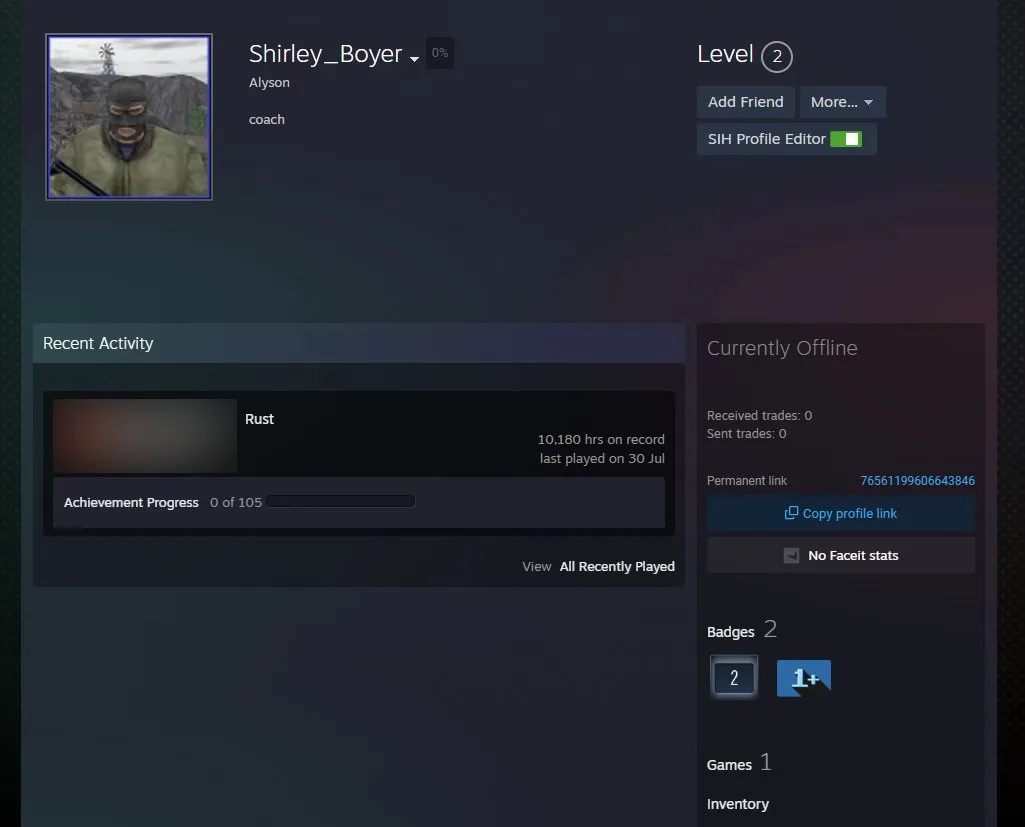Open the permanent link 76561199606643846
This screenshot has width=1025, height=827.
point(917,481)
